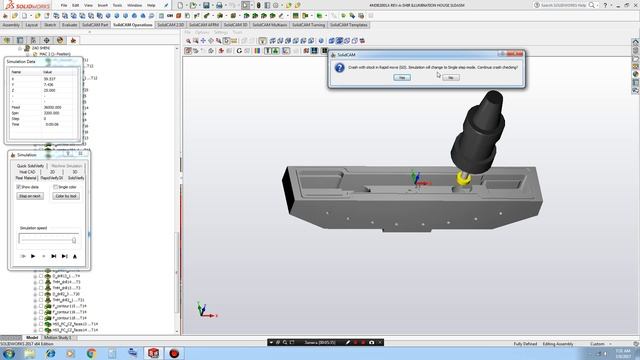The image size is (640, 360).
Task: Switch to the Host CAD simulation tab
Action: tap(27, 172)
